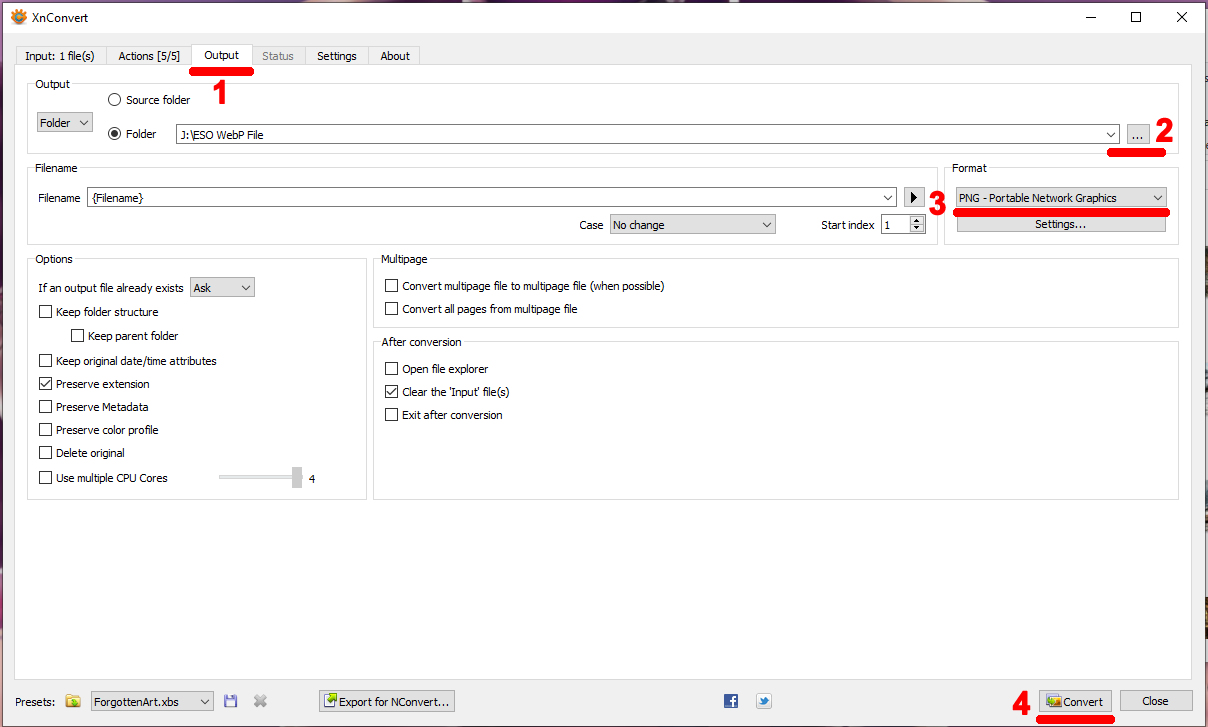
Task: Click the Close button
Action: click(1156, 701)
